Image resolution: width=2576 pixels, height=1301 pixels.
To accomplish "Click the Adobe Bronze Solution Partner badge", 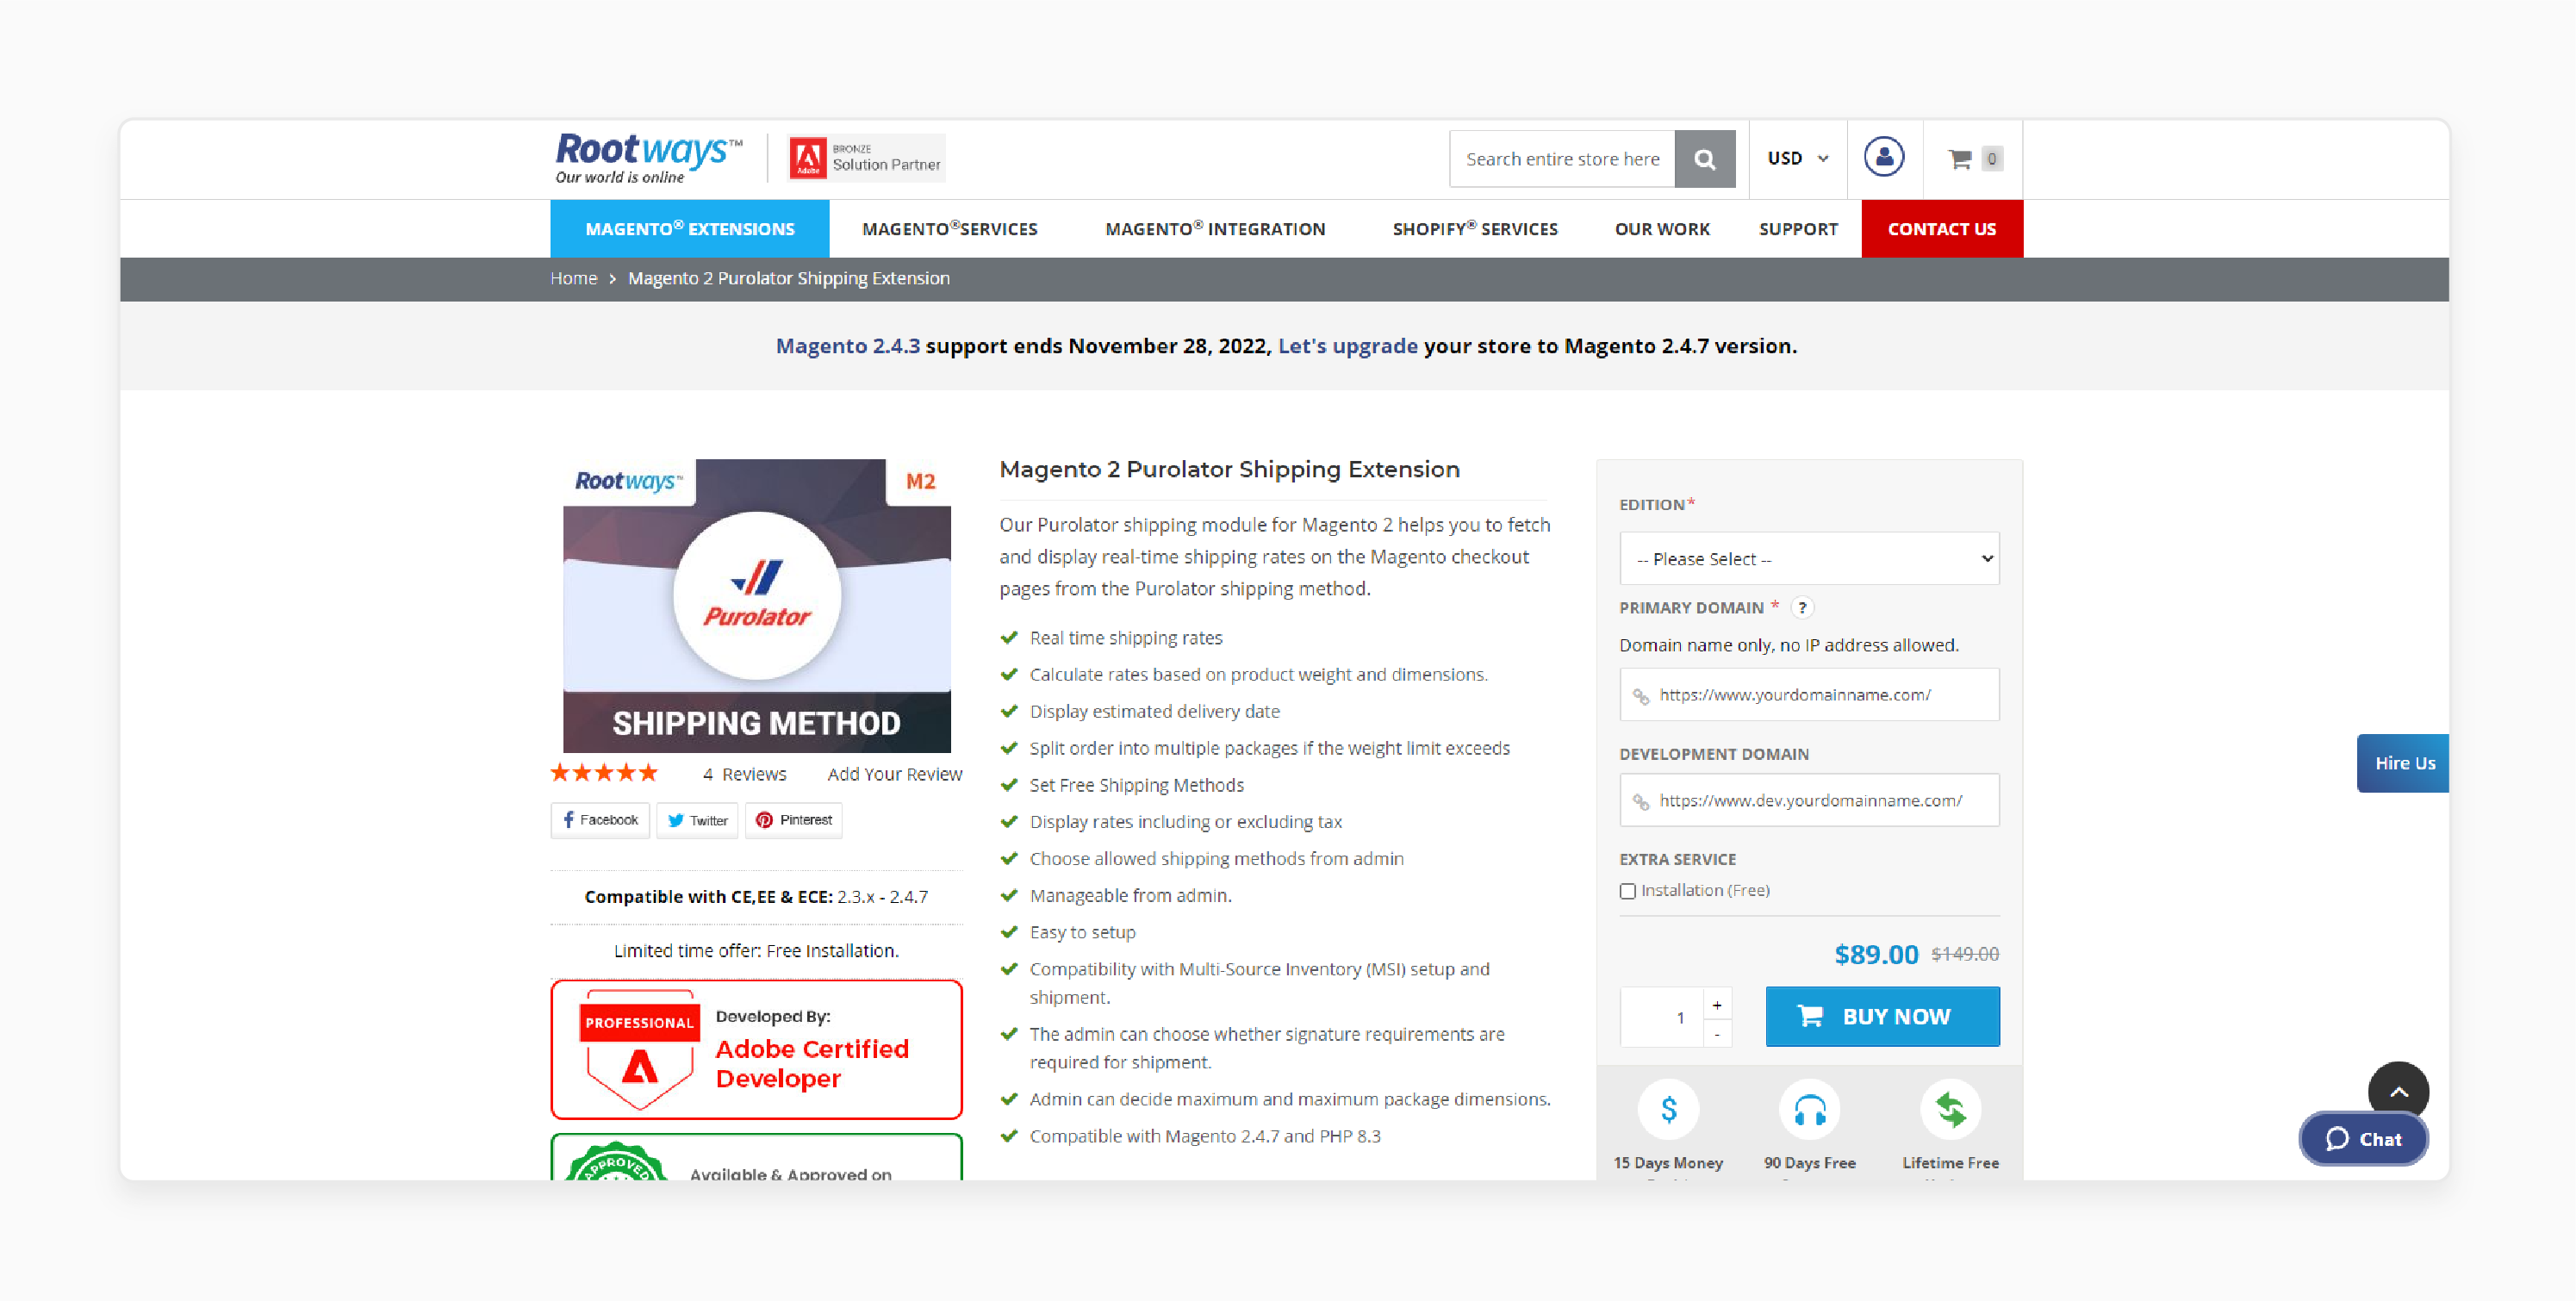I will coord(866,158).
